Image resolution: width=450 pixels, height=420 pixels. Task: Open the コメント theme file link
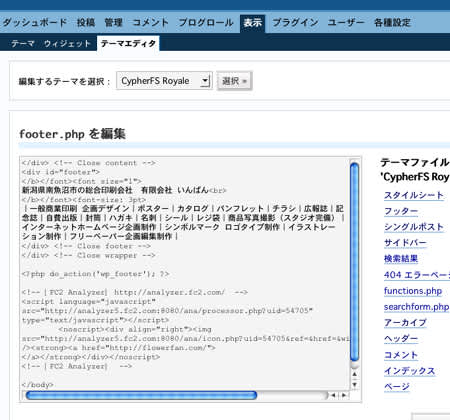[401, 355]
